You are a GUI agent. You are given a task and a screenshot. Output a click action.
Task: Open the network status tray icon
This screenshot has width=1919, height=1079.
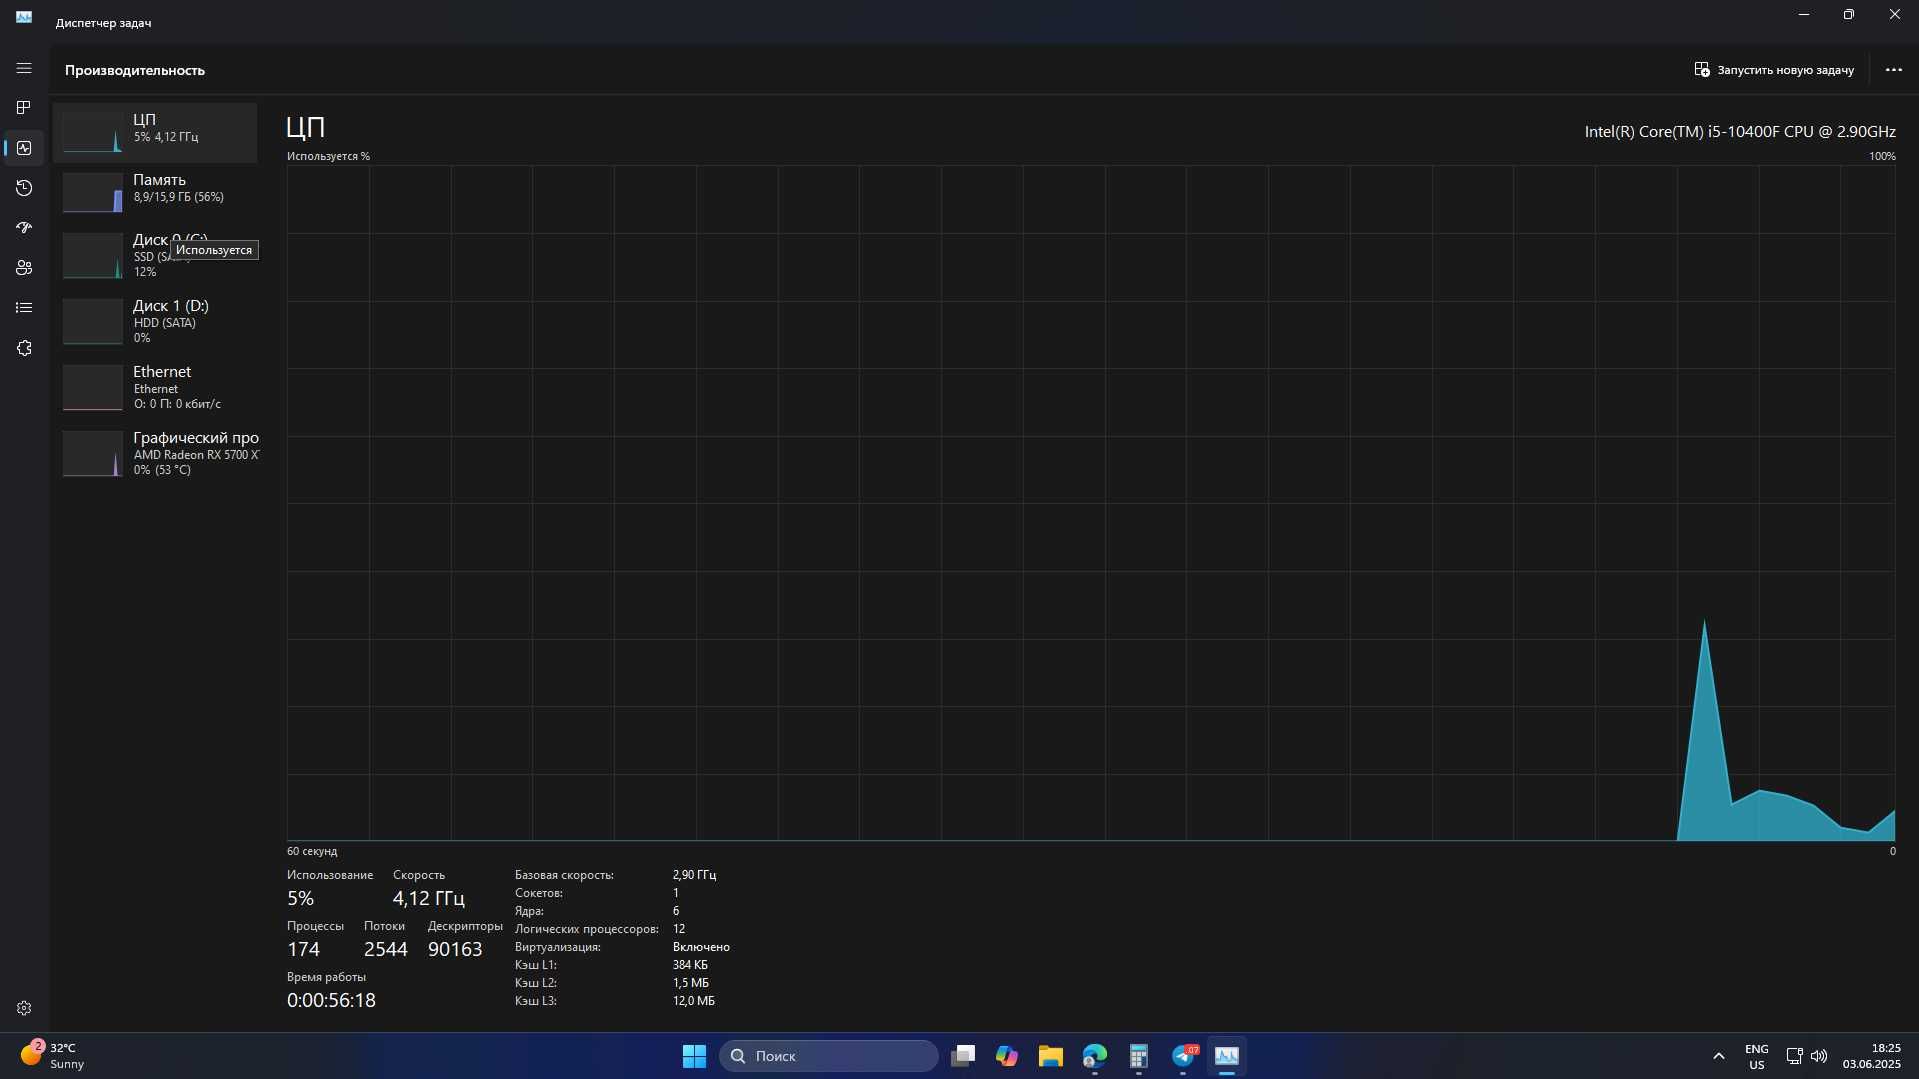1794,1056
